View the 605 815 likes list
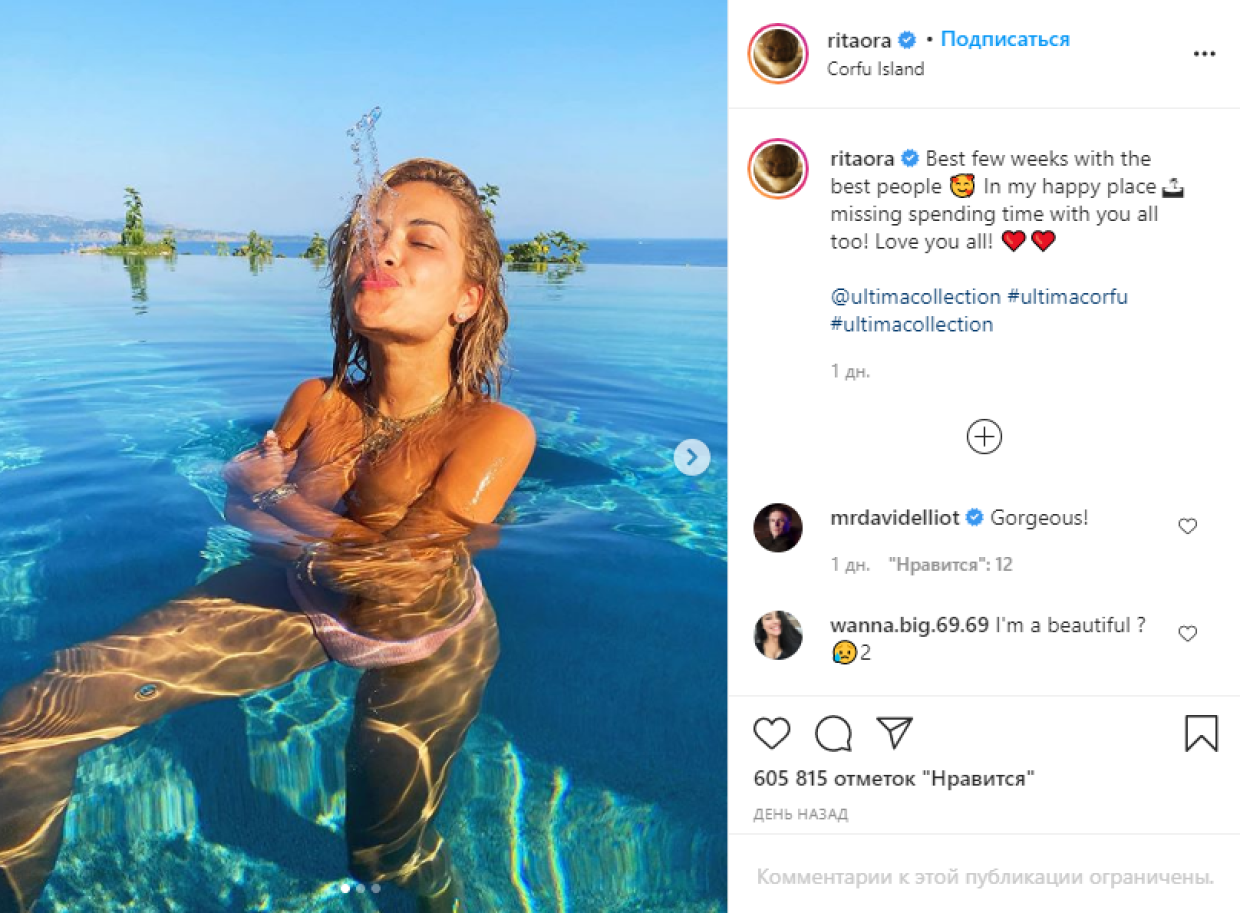This screenshot has height=913, width=1240. [893, 779]
